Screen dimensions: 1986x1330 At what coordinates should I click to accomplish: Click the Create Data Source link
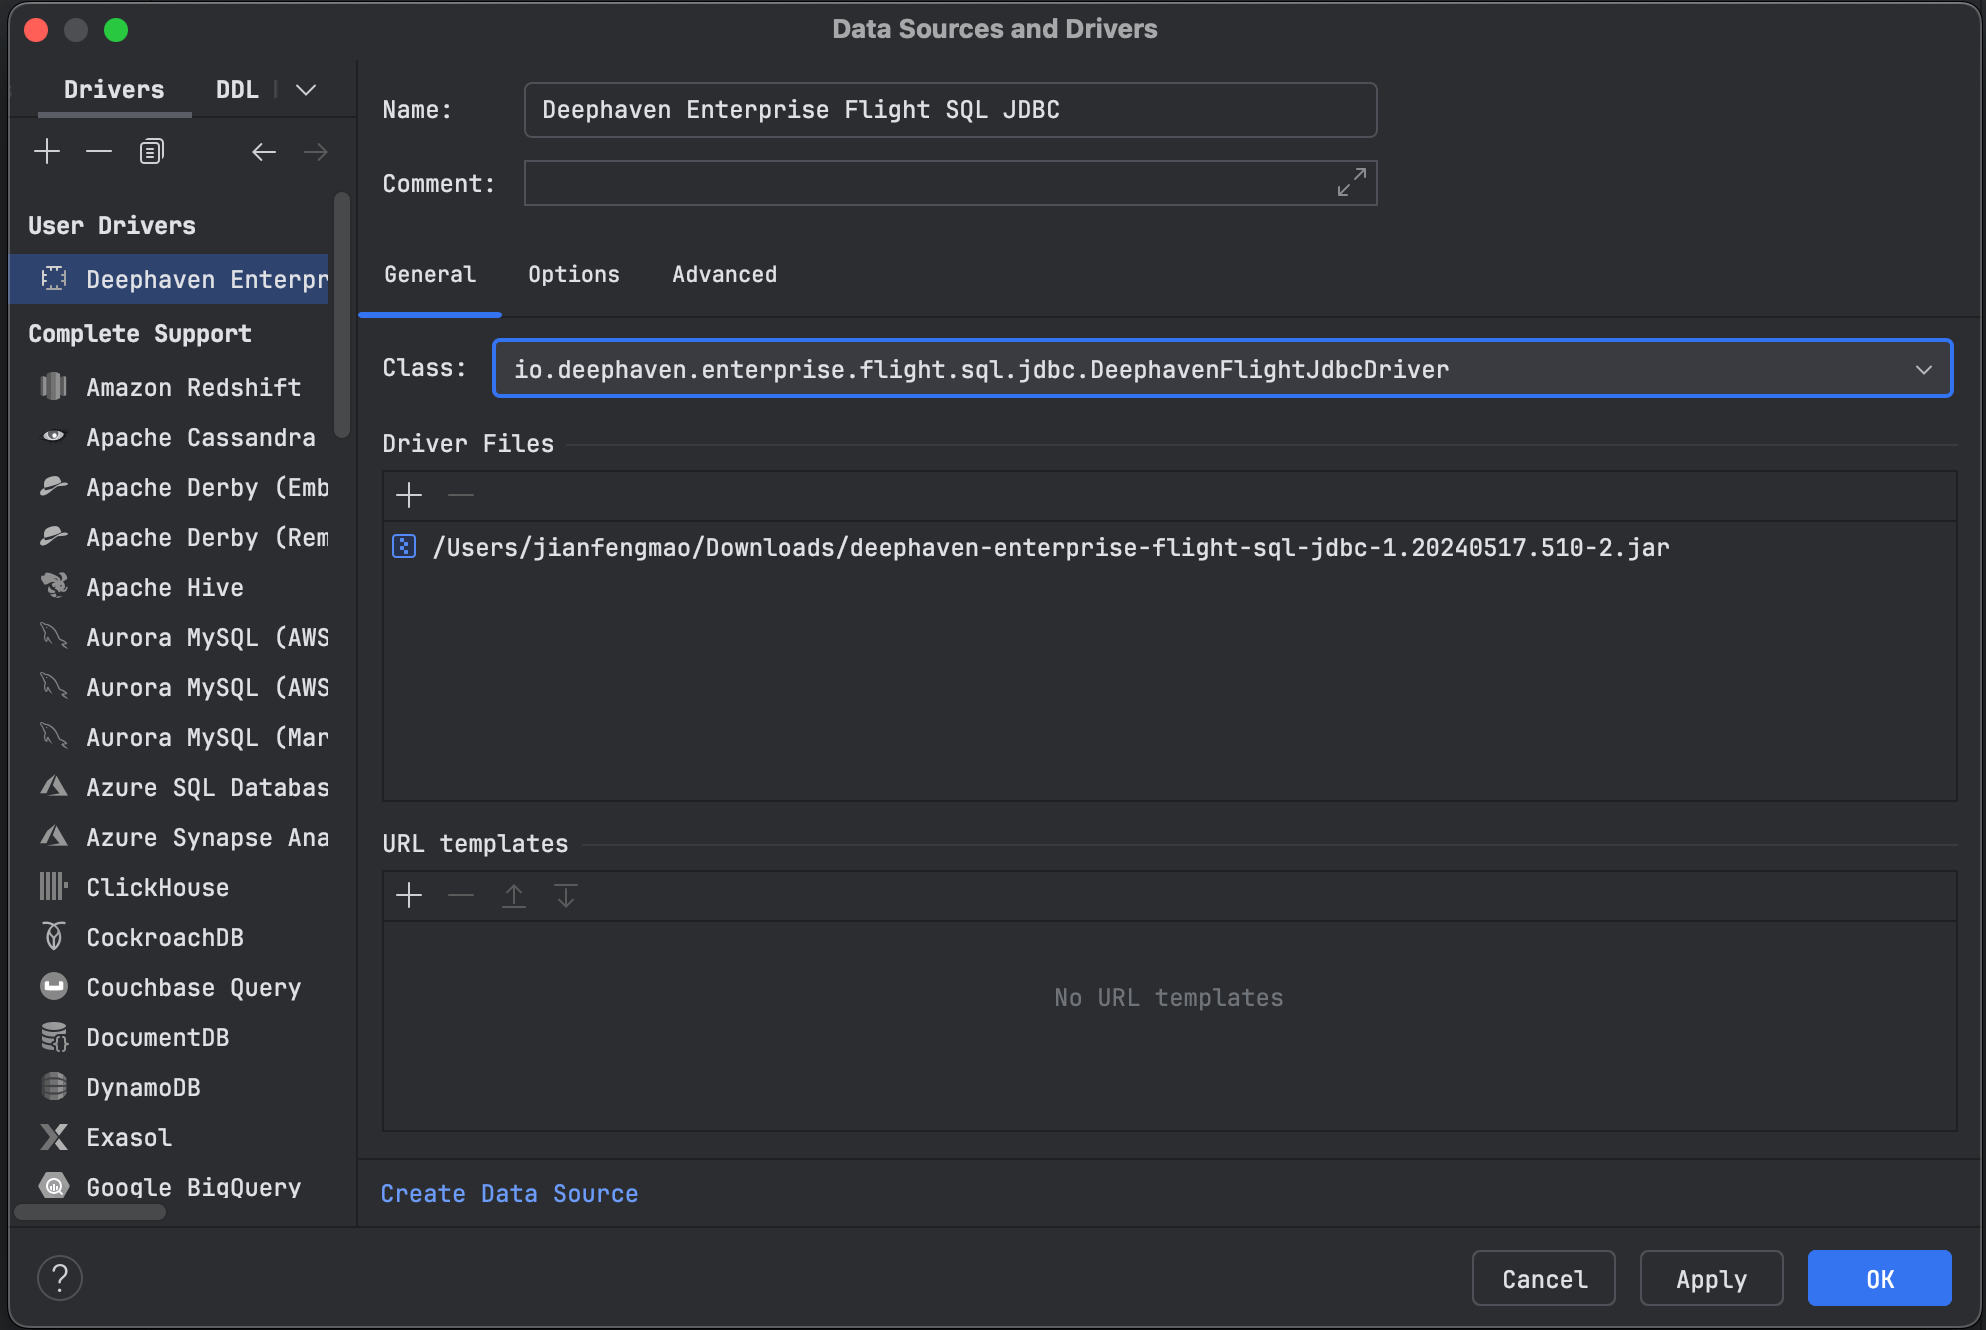click(509, 1193)
